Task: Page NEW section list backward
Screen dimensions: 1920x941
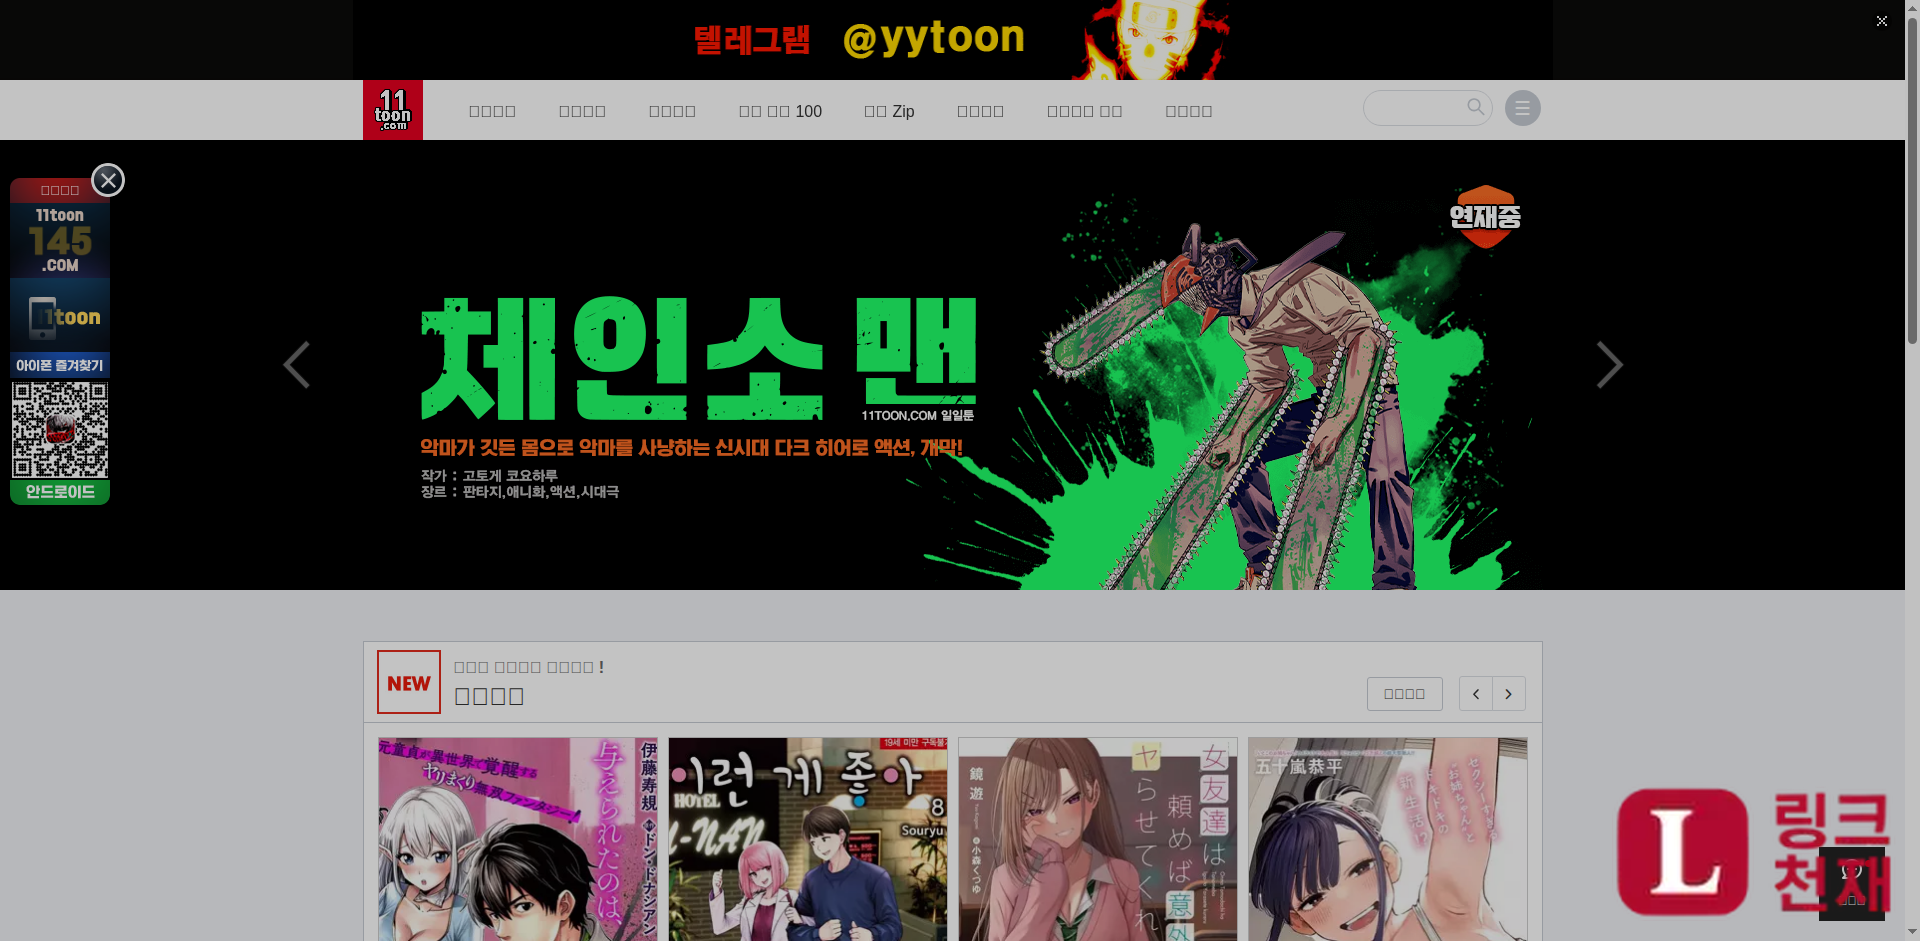Action: (1475, 694)
